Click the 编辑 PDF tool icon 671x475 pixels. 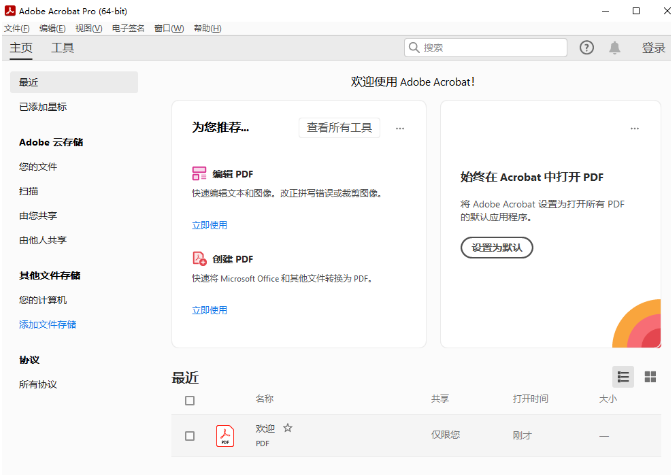[199, 173]
